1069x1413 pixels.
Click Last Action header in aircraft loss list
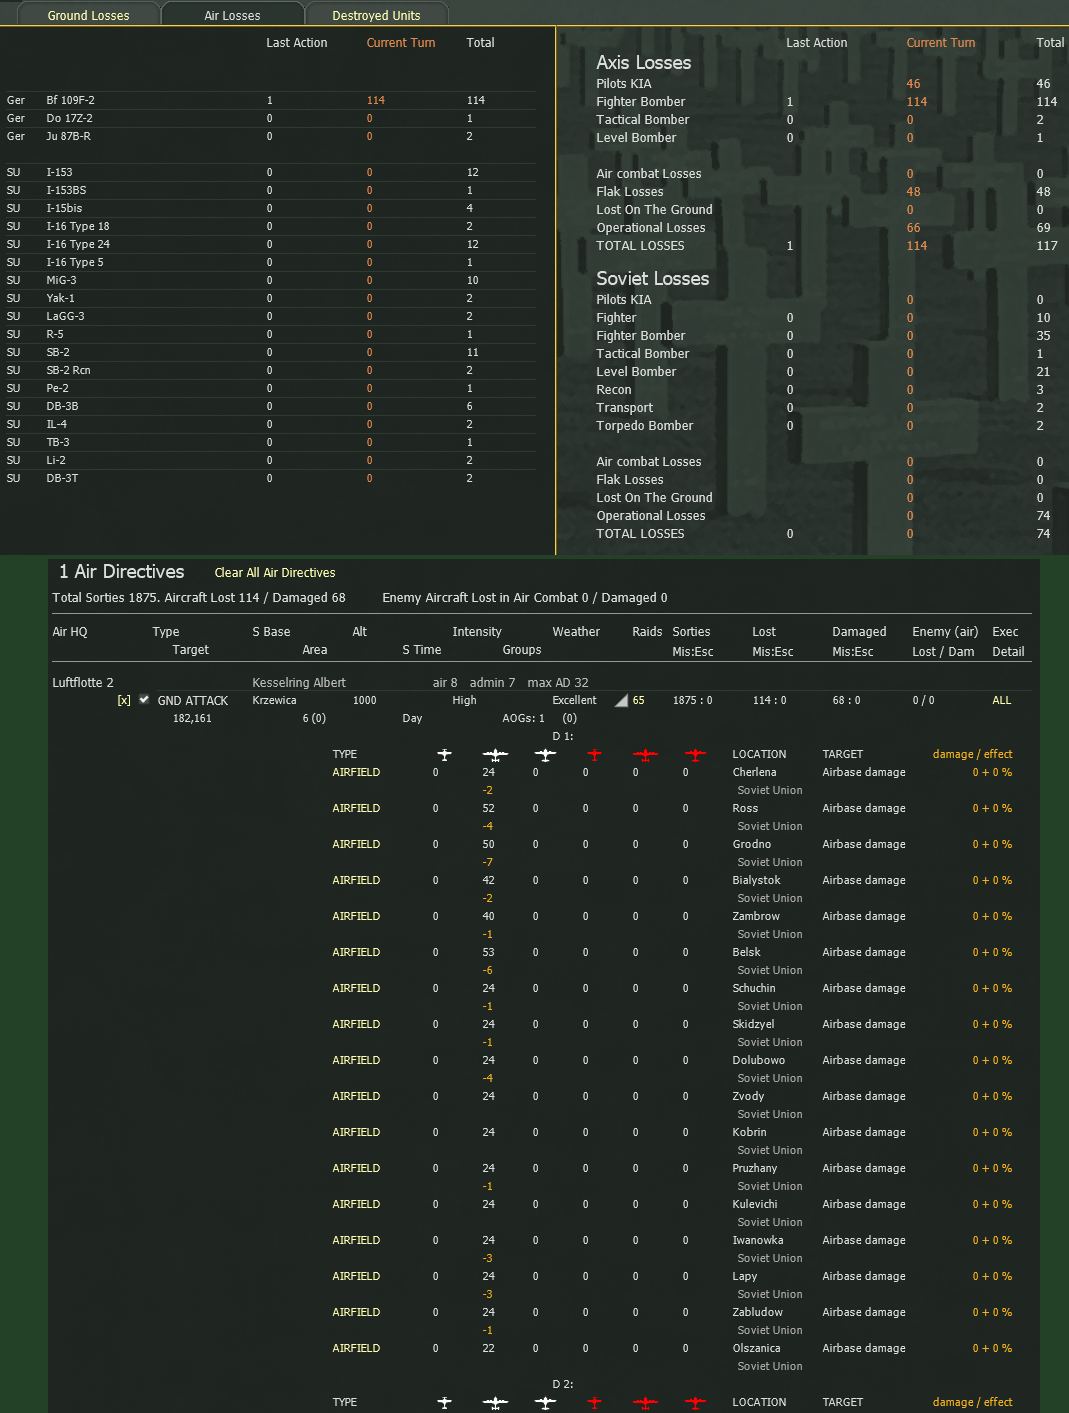pos(297,43)
